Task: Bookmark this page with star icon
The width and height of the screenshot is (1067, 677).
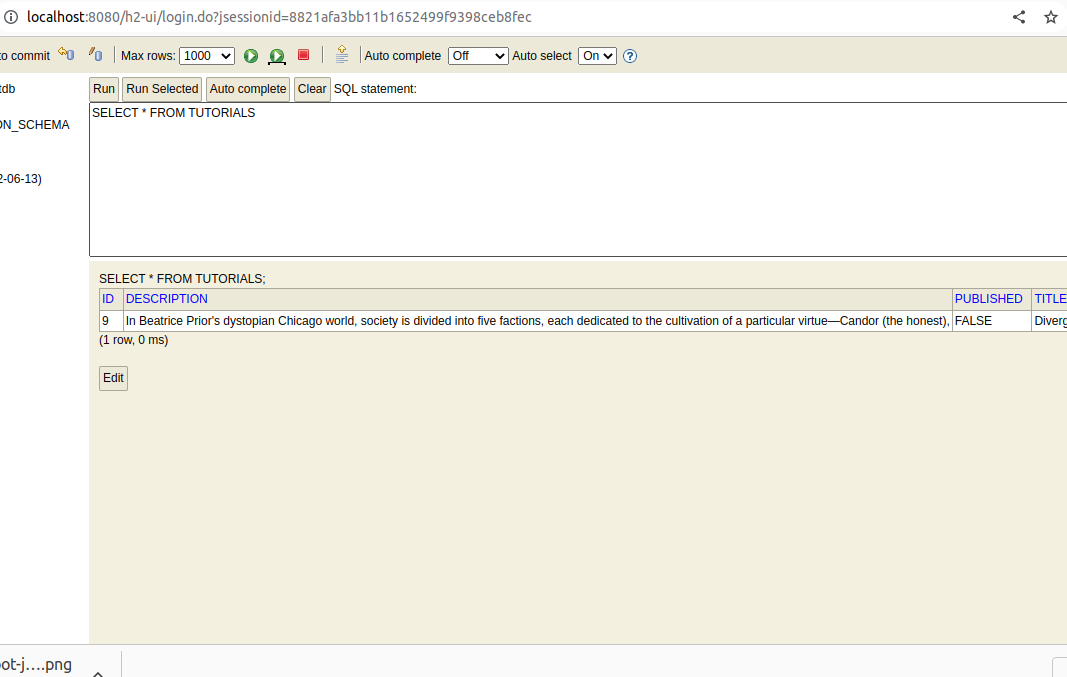Action: point(1051,17)
